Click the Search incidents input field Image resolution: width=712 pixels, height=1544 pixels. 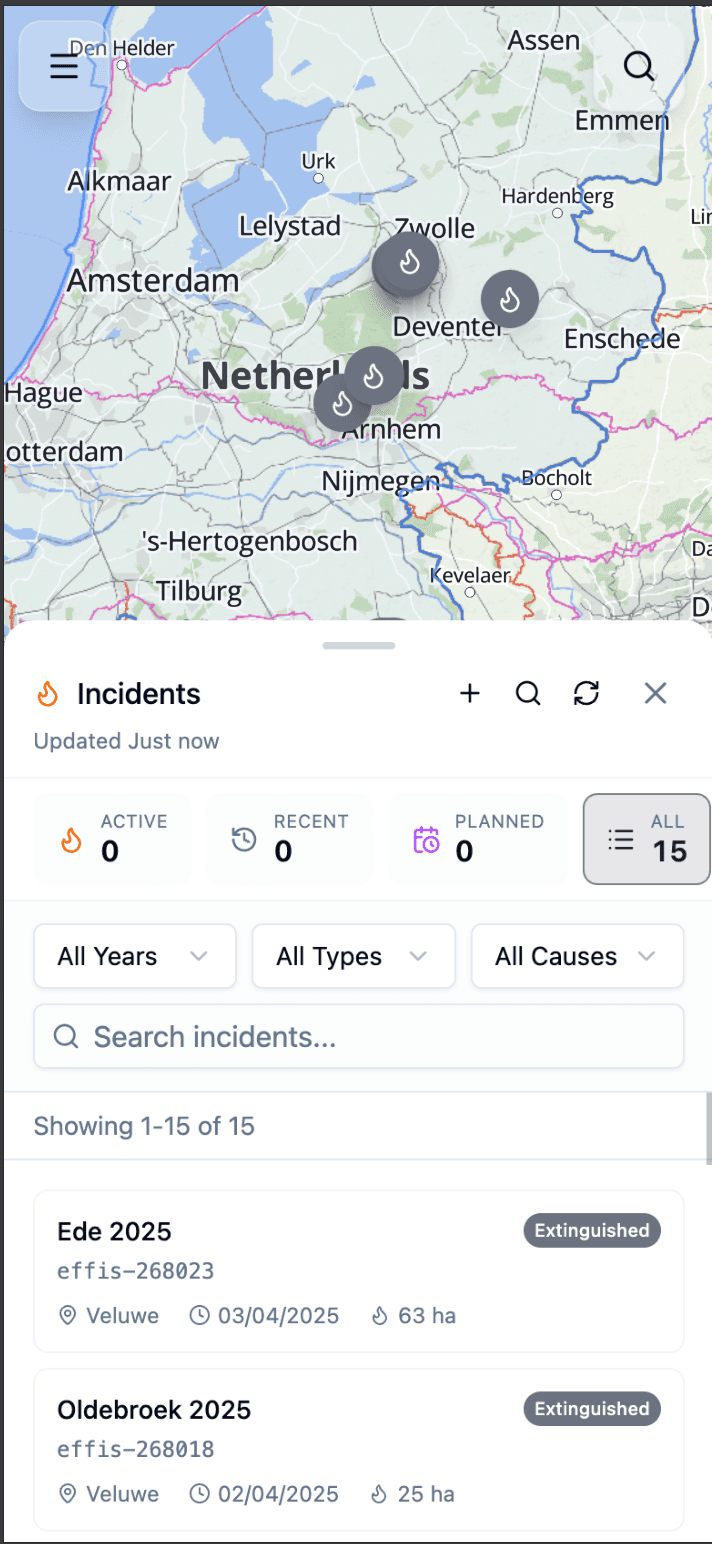tap(358, 1036)
